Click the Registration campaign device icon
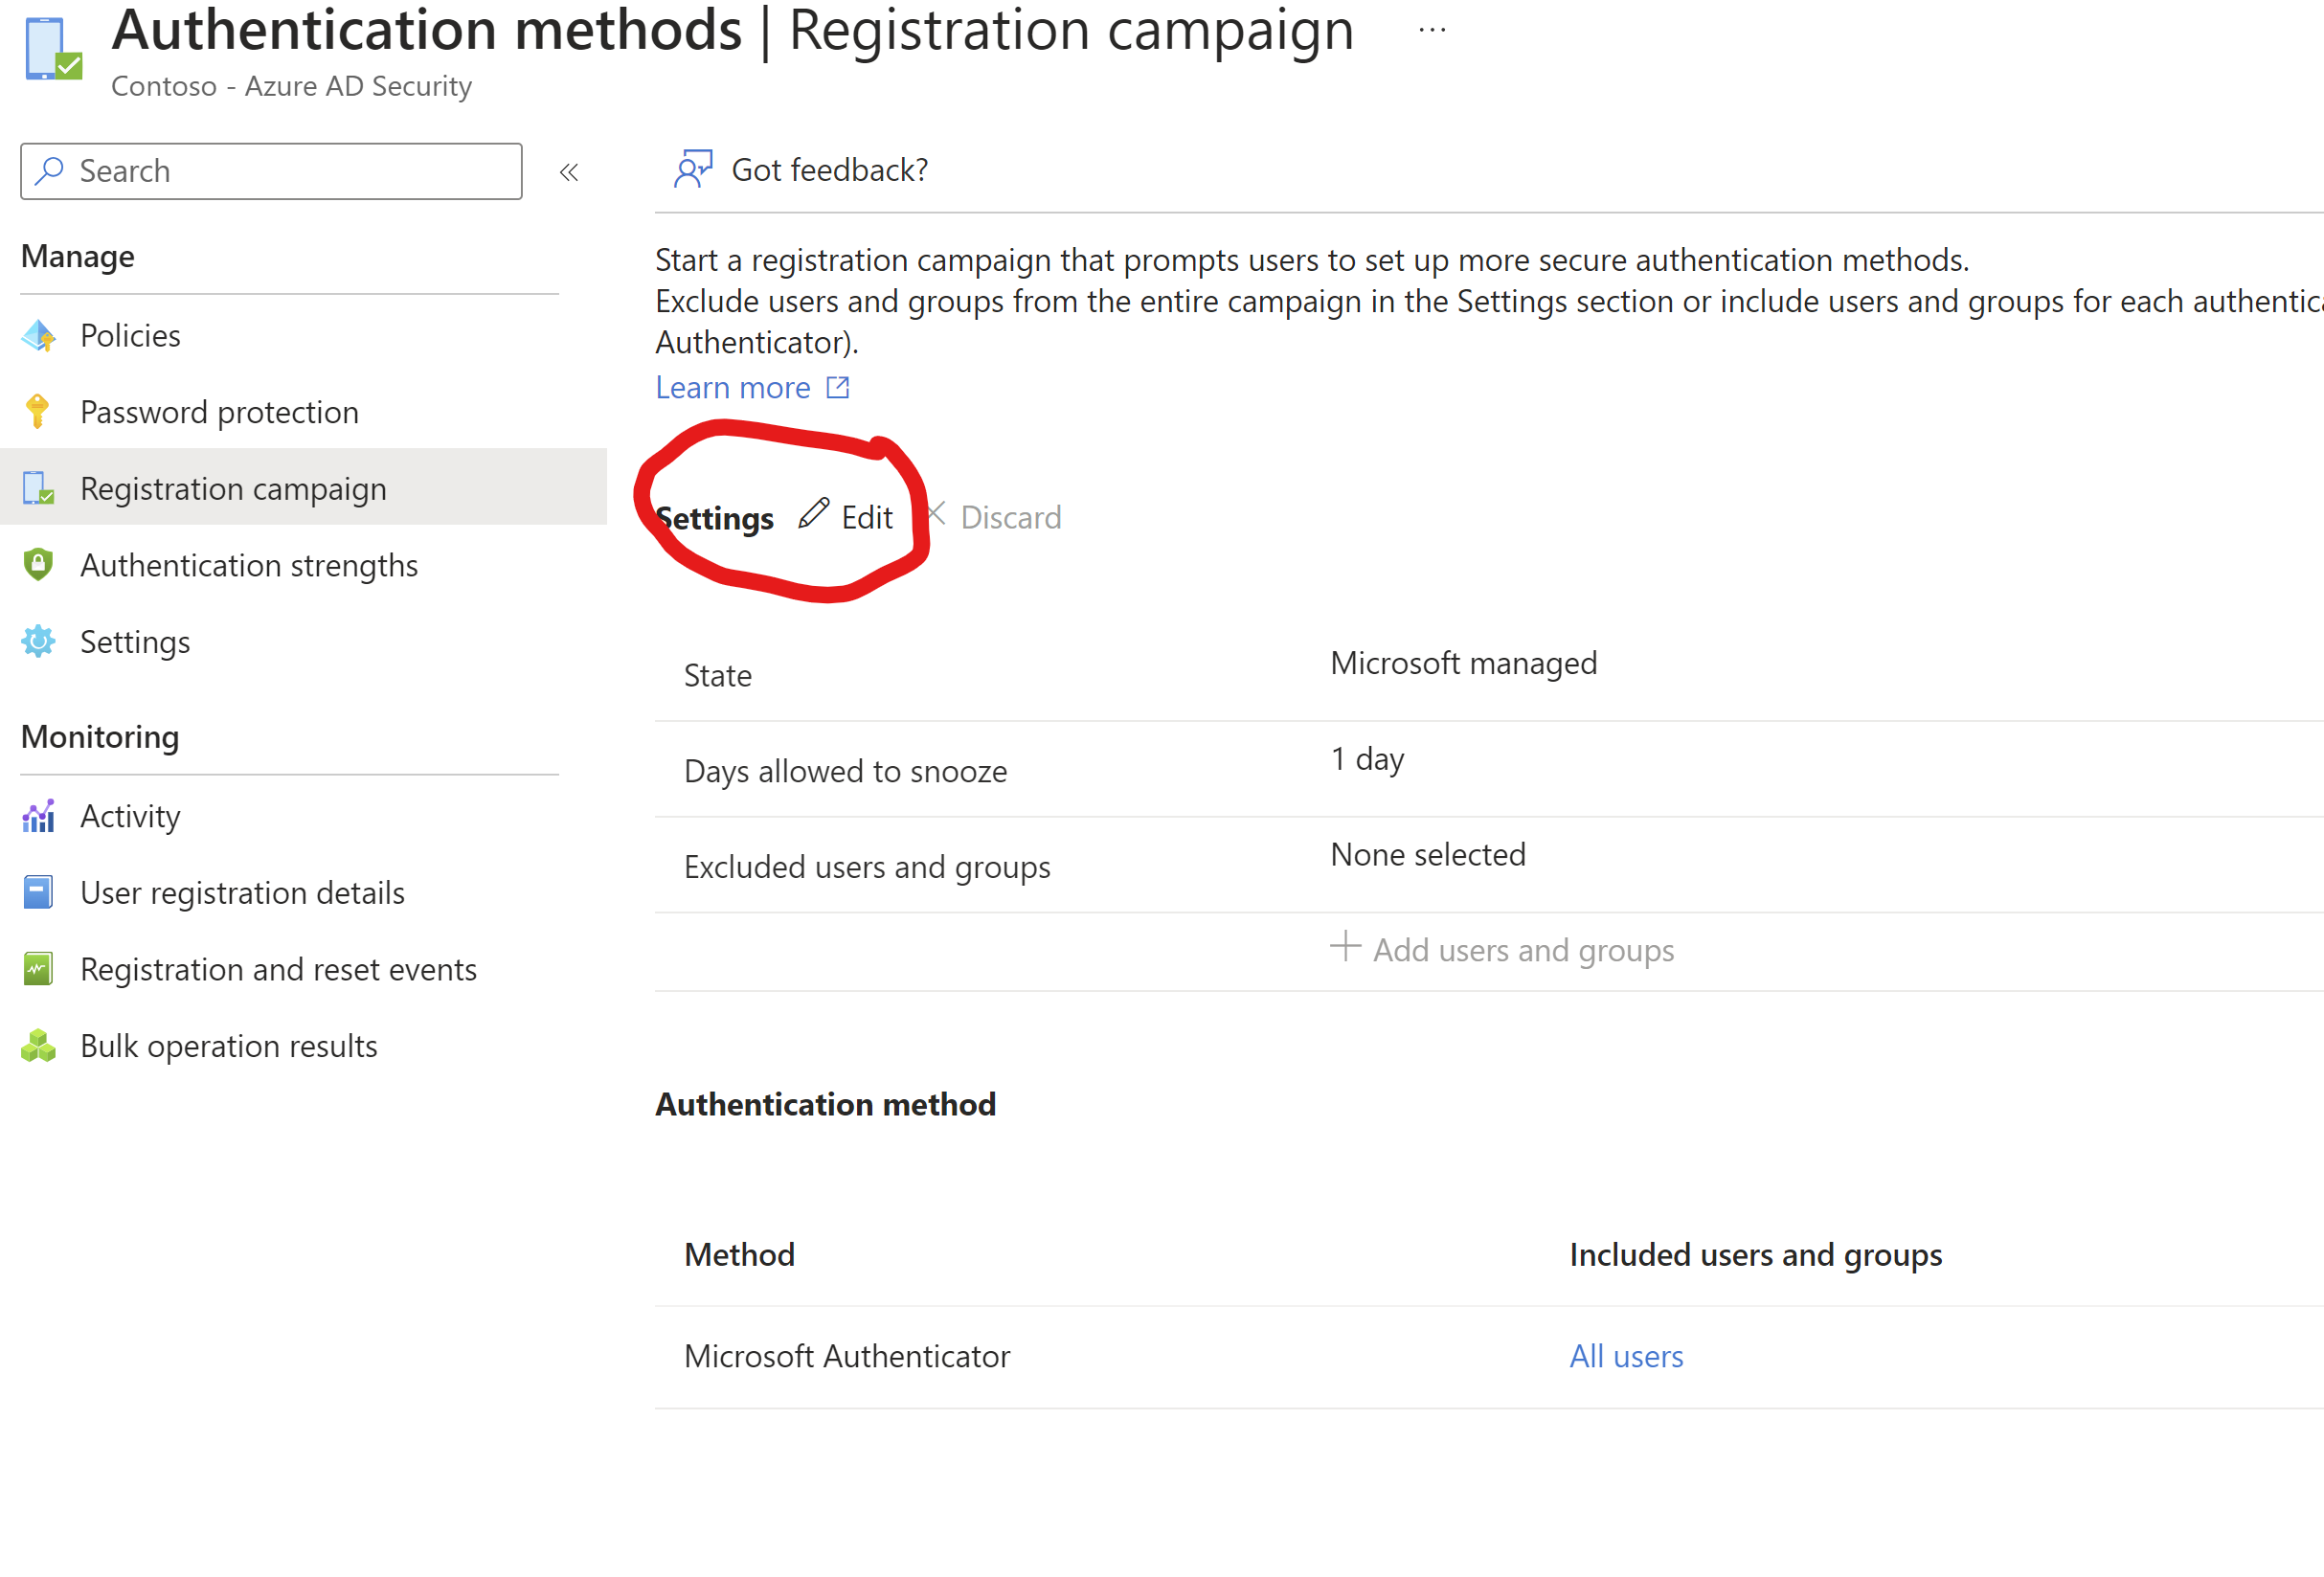Viewport: 2324px width, 1577px height. click(x=38, y=488)
